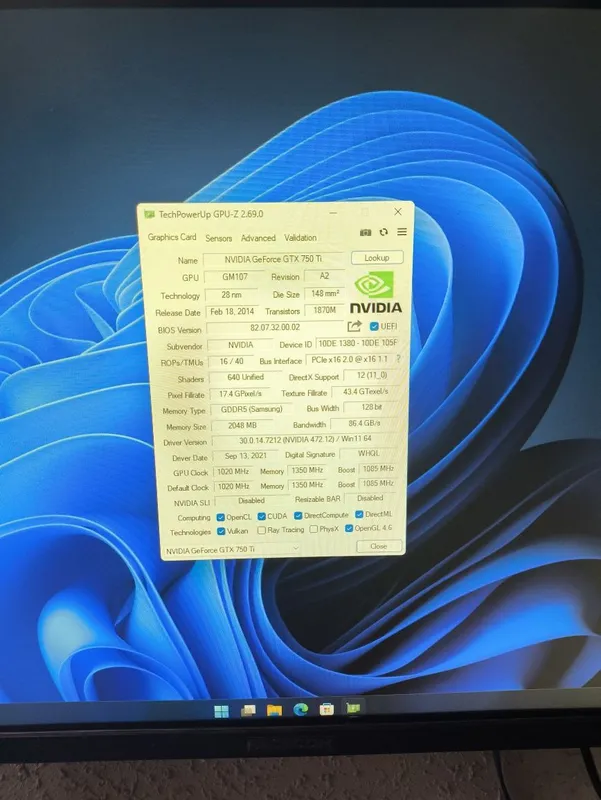
Task: Click the Default Clock value 1020 MHz
Action: [x=234, y=487]
